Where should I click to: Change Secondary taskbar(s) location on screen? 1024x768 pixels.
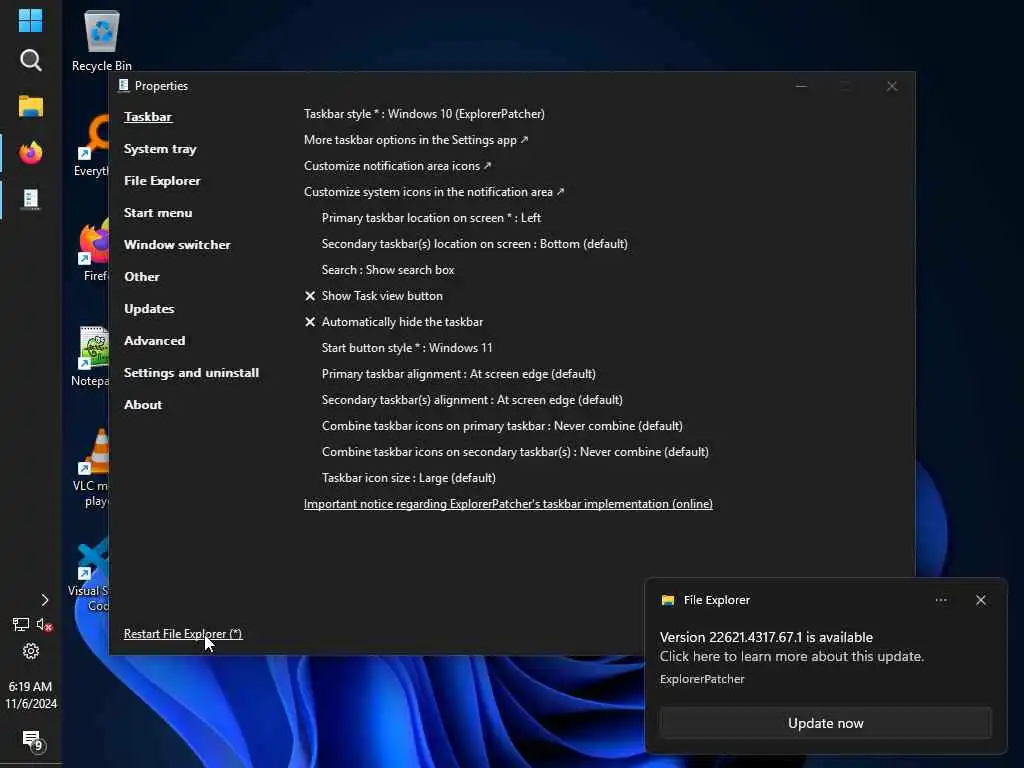click(x=474, y=244)
